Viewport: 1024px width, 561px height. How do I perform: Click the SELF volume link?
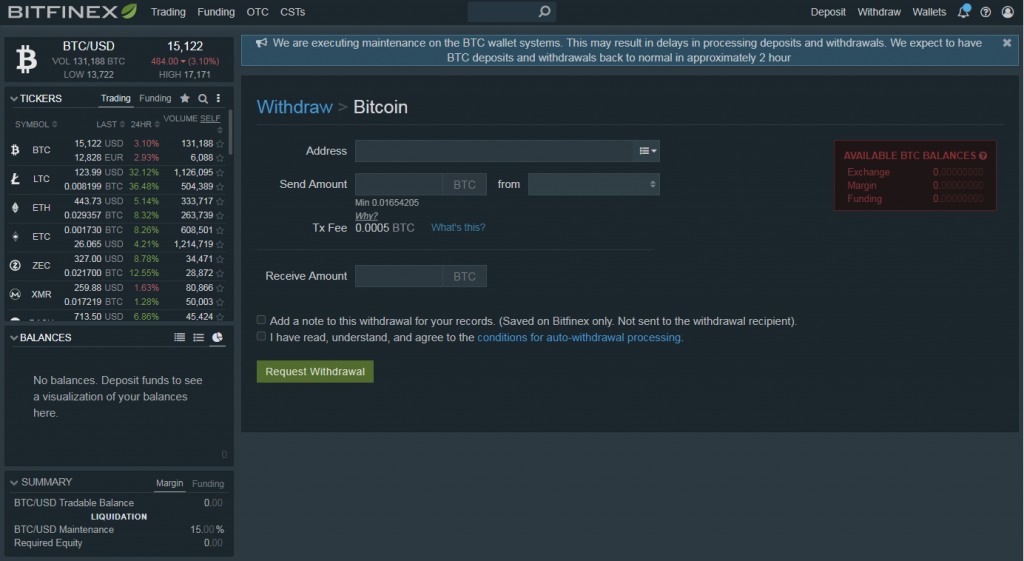[210, 118]
